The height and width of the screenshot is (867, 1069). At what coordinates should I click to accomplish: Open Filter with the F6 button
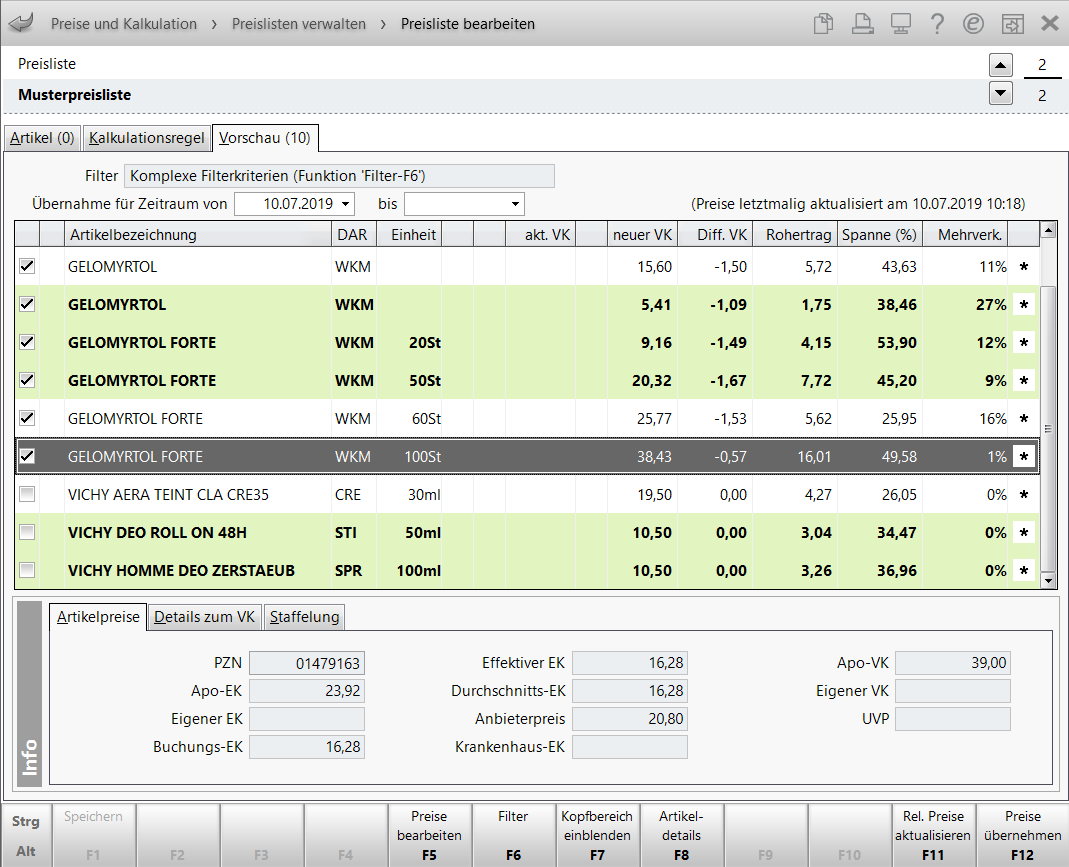tap(513, 836)
